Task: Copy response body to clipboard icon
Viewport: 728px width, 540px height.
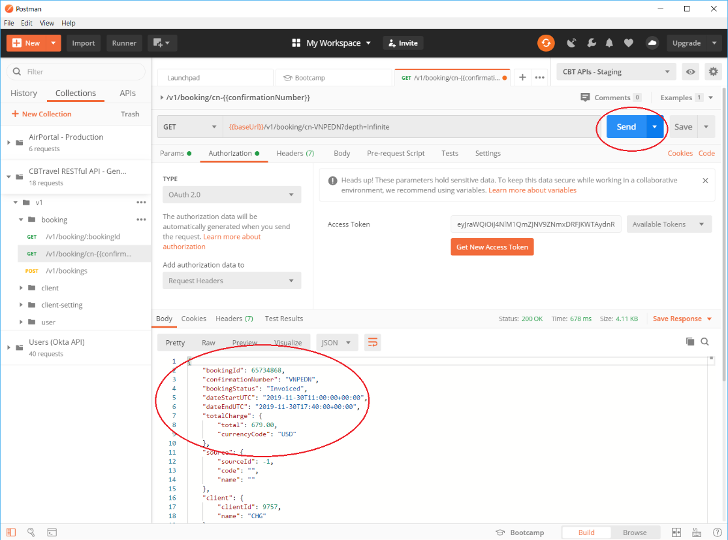Action: pyautogui.click(x=690, y=342)
